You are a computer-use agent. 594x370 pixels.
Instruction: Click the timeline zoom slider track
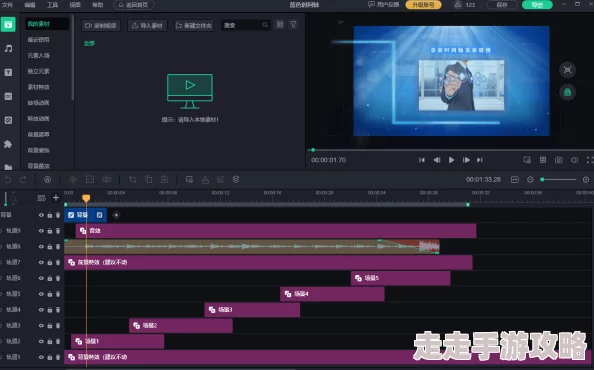pyautogui.click(x=559, y=180)
